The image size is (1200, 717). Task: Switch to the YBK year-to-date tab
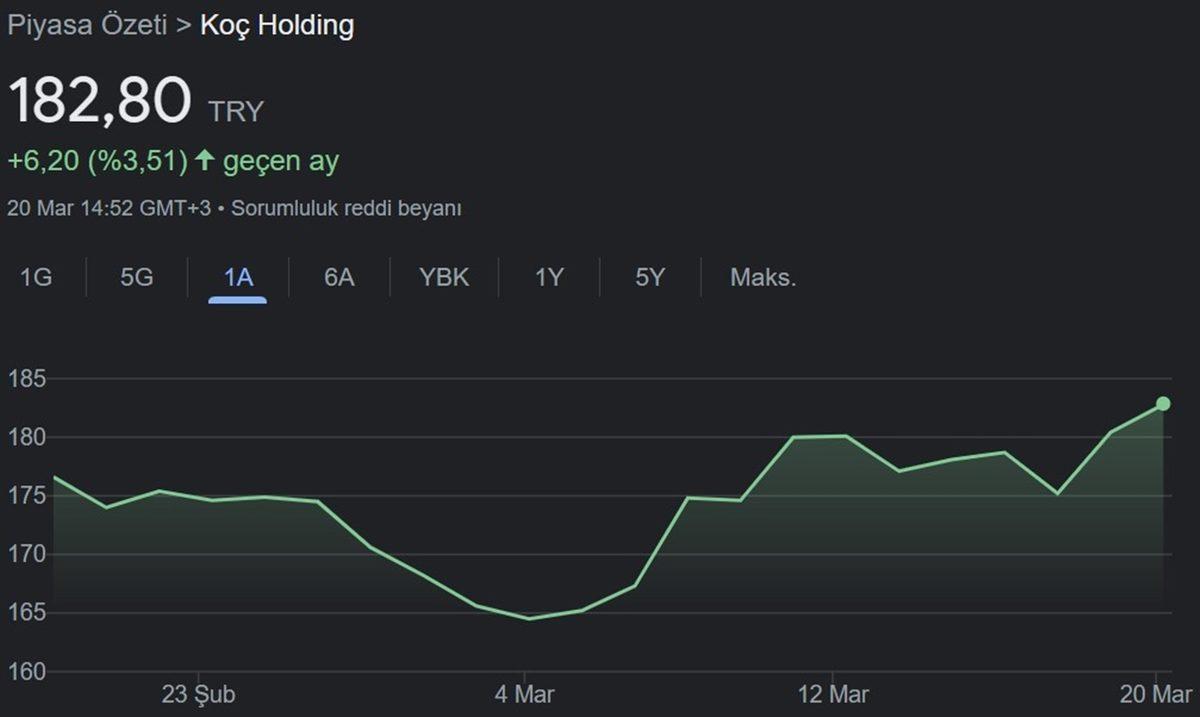coord(444,277)
